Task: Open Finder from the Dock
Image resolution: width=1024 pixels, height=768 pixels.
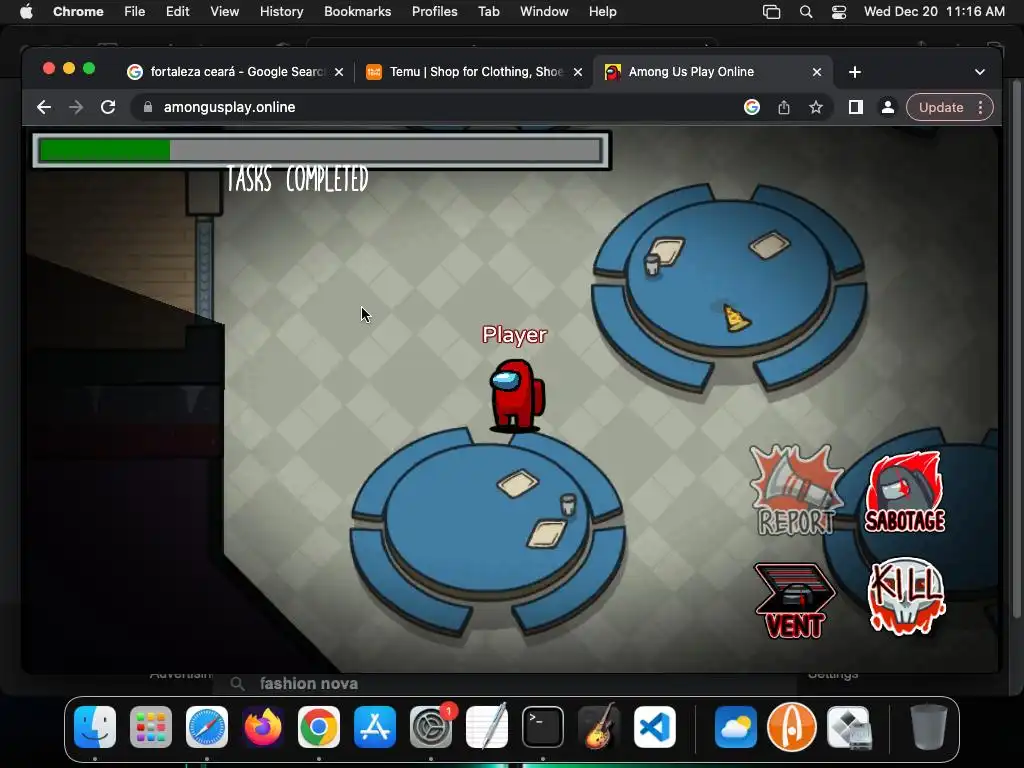Action: tap(95, 727)
